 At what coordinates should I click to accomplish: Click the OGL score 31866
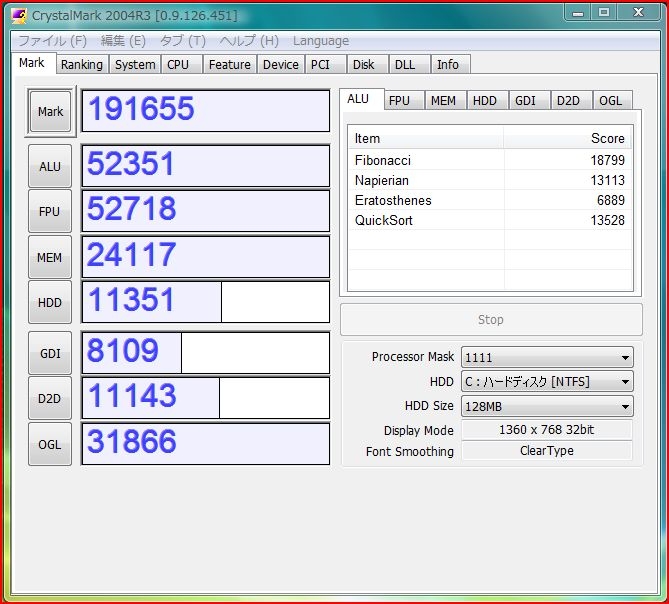206,444
